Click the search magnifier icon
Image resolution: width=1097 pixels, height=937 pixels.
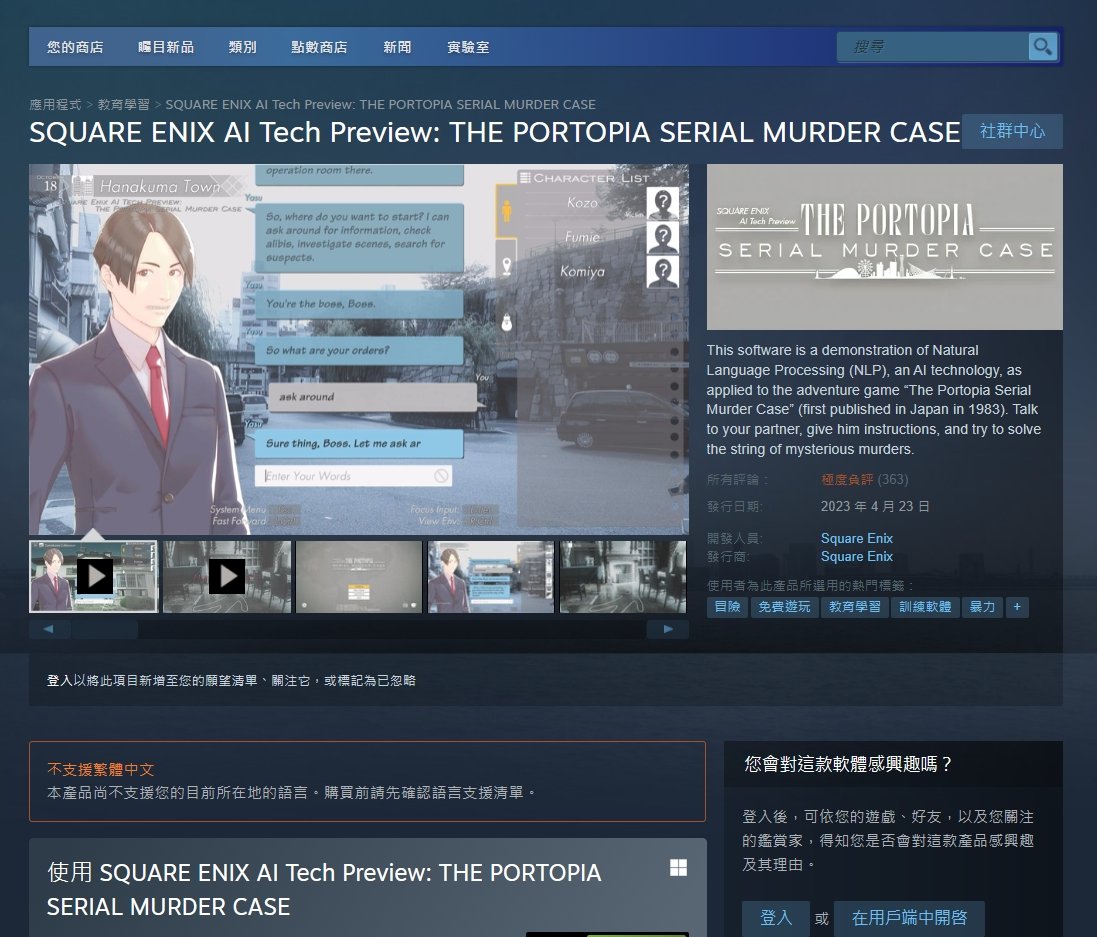coord(1042,46)
